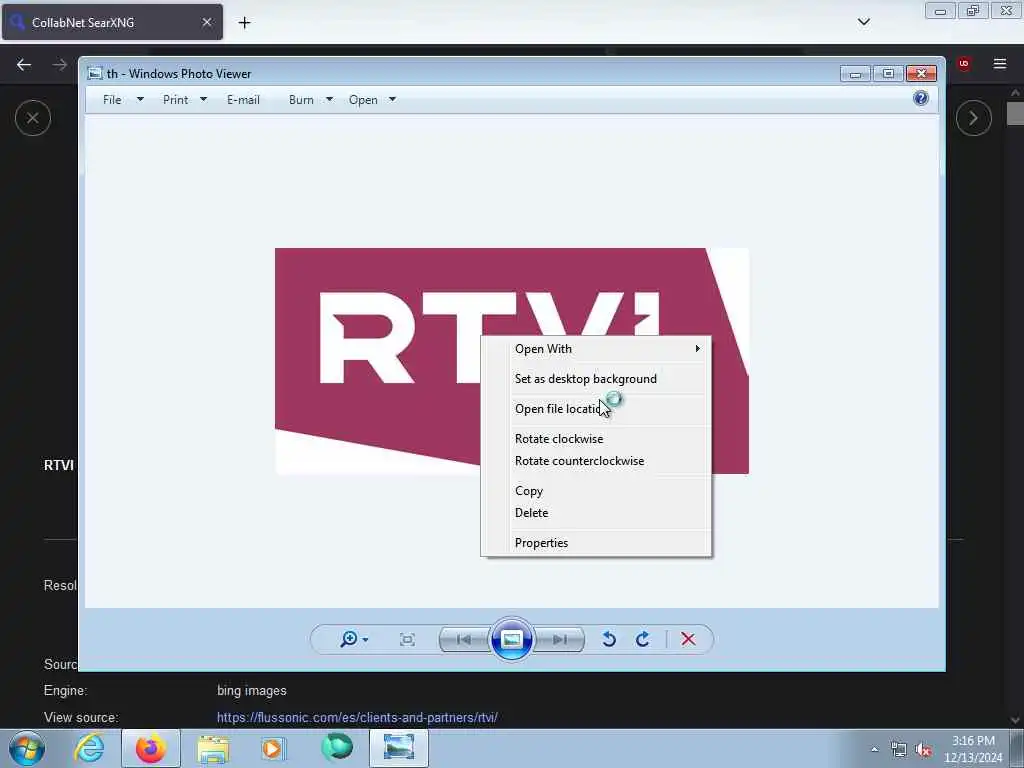The image size is (1024, 768).
Task: Close the CollabNet SearXNG browser tab
Action: (x=206, y=22)
